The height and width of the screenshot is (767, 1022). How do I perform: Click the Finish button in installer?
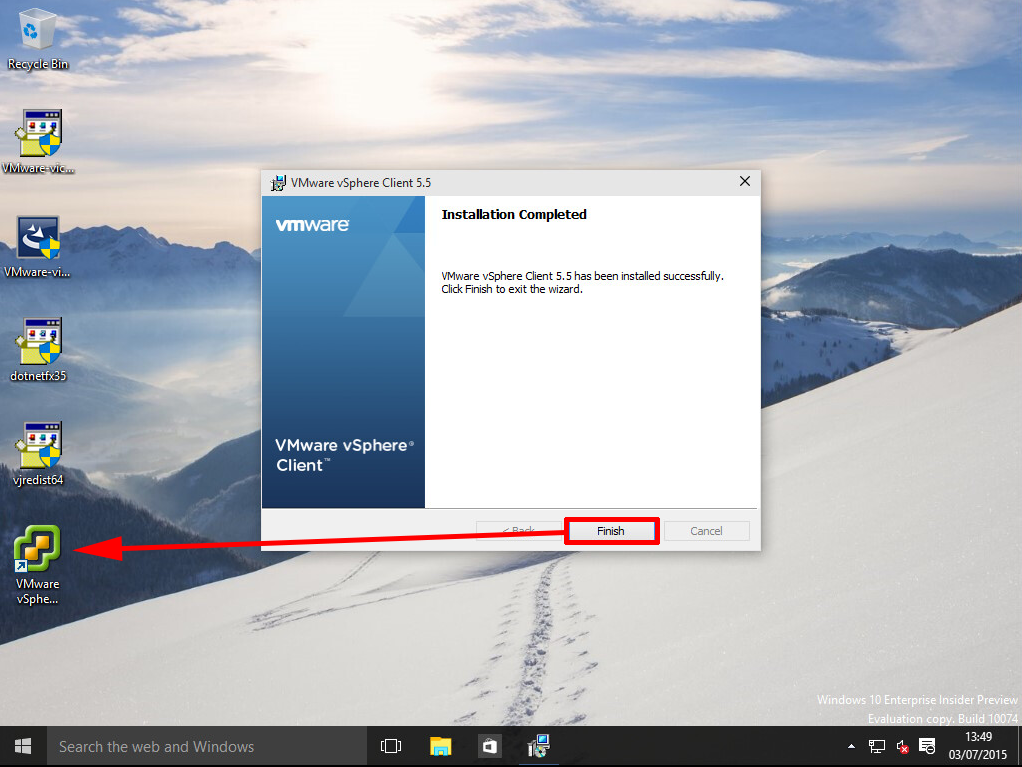coord(611,531)
